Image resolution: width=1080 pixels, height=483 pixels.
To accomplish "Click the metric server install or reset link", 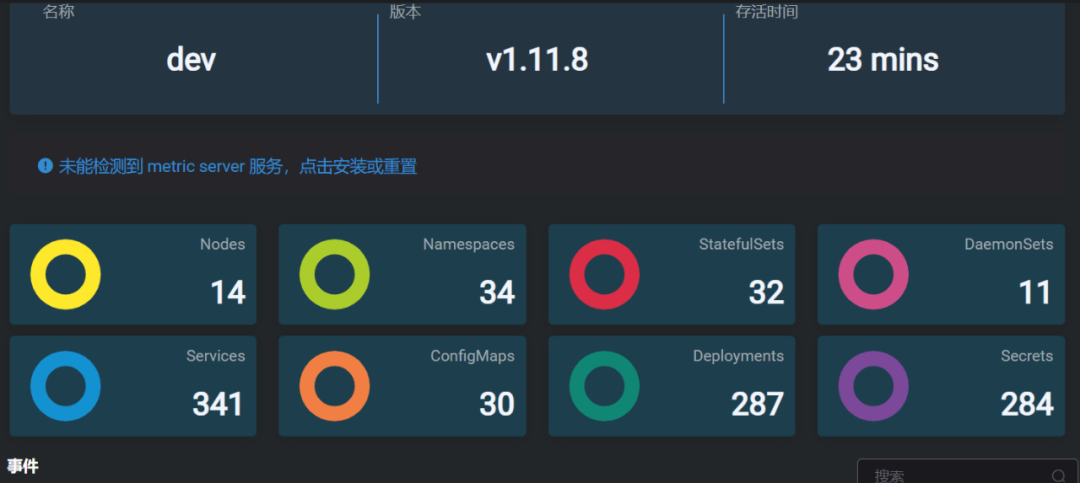I will tap(238, 166).
